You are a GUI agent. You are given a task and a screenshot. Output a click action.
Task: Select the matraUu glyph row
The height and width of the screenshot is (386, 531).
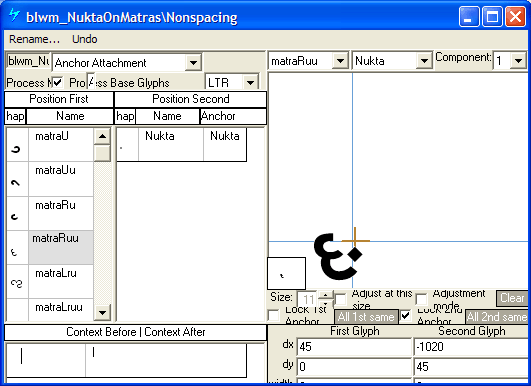pos(50,179)
